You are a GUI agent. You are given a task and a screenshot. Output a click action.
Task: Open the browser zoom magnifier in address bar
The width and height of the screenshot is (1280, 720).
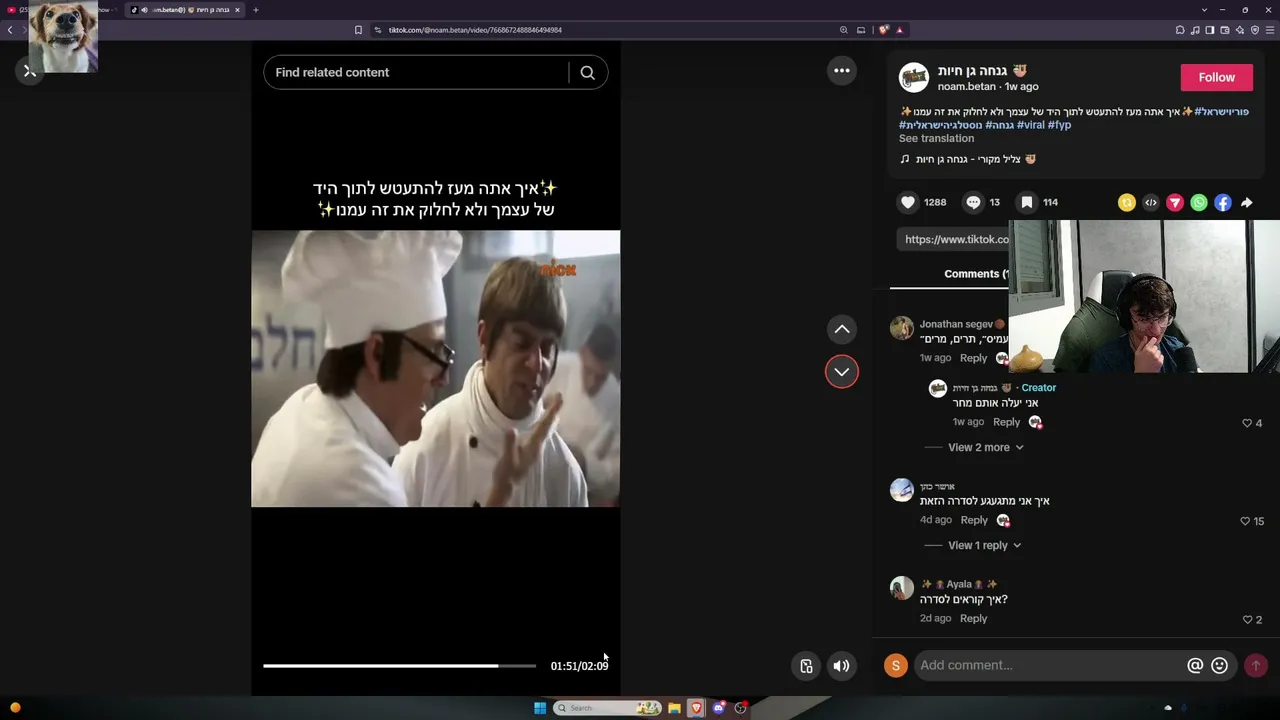[x=844, y=30]
